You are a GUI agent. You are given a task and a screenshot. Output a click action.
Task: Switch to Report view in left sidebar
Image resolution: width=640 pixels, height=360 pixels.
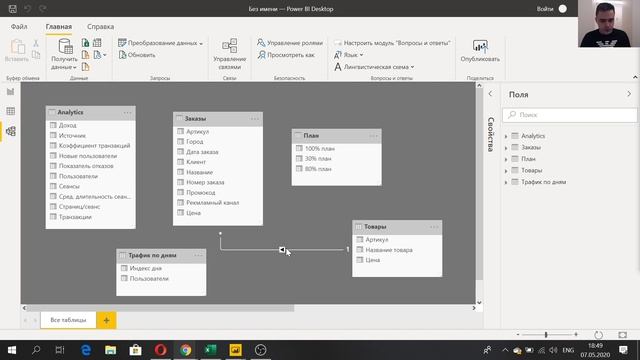11,91
